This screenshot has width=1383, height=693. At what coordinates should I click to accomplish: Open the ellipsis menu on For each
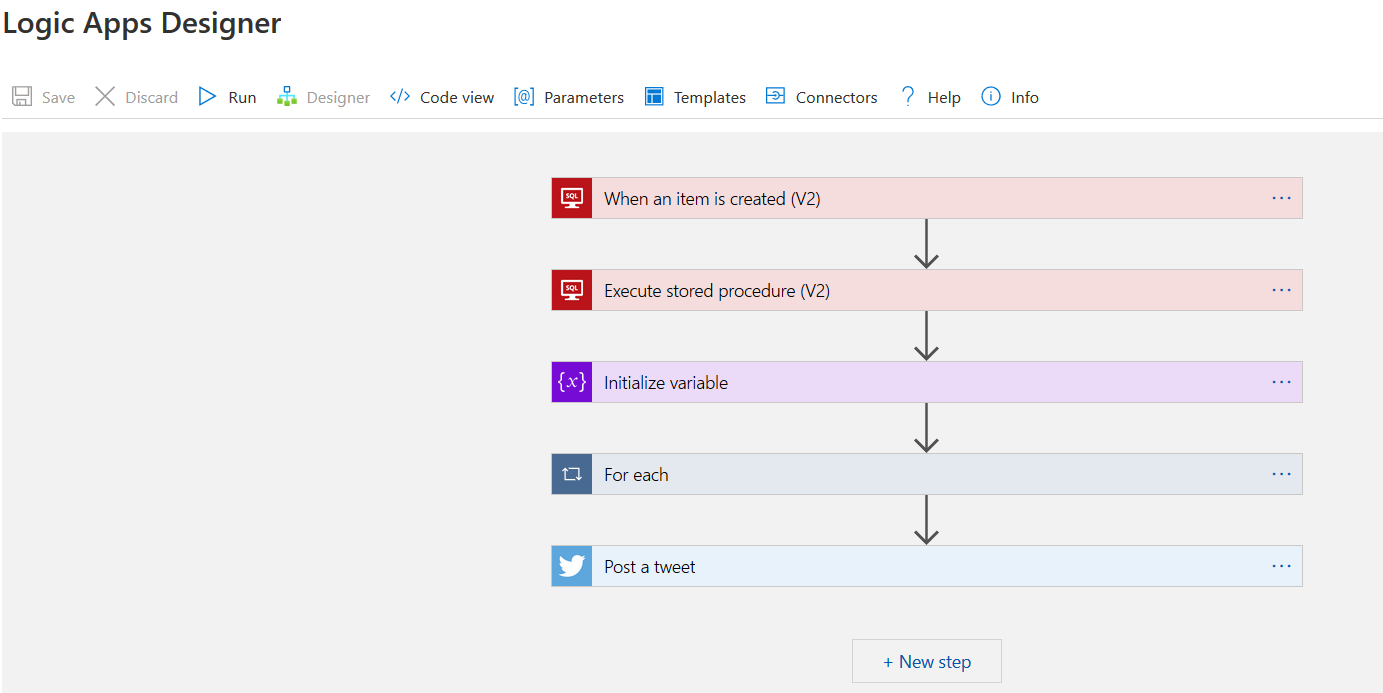(x=1281, y=474)
